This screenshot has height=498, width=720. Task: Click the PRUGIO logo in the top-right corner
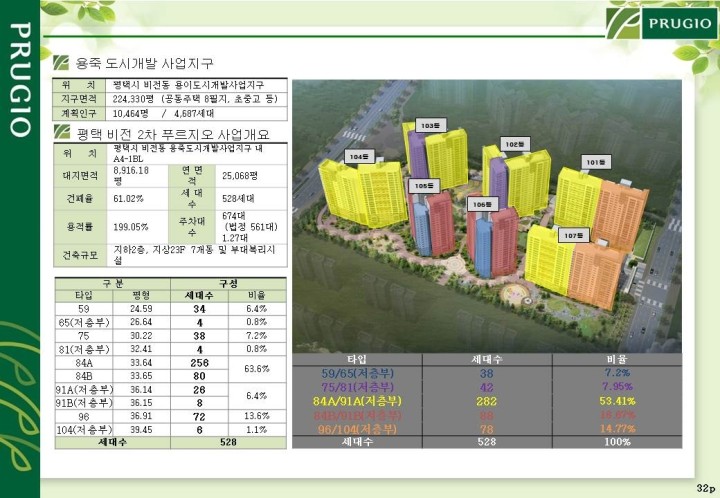point(662,23)
